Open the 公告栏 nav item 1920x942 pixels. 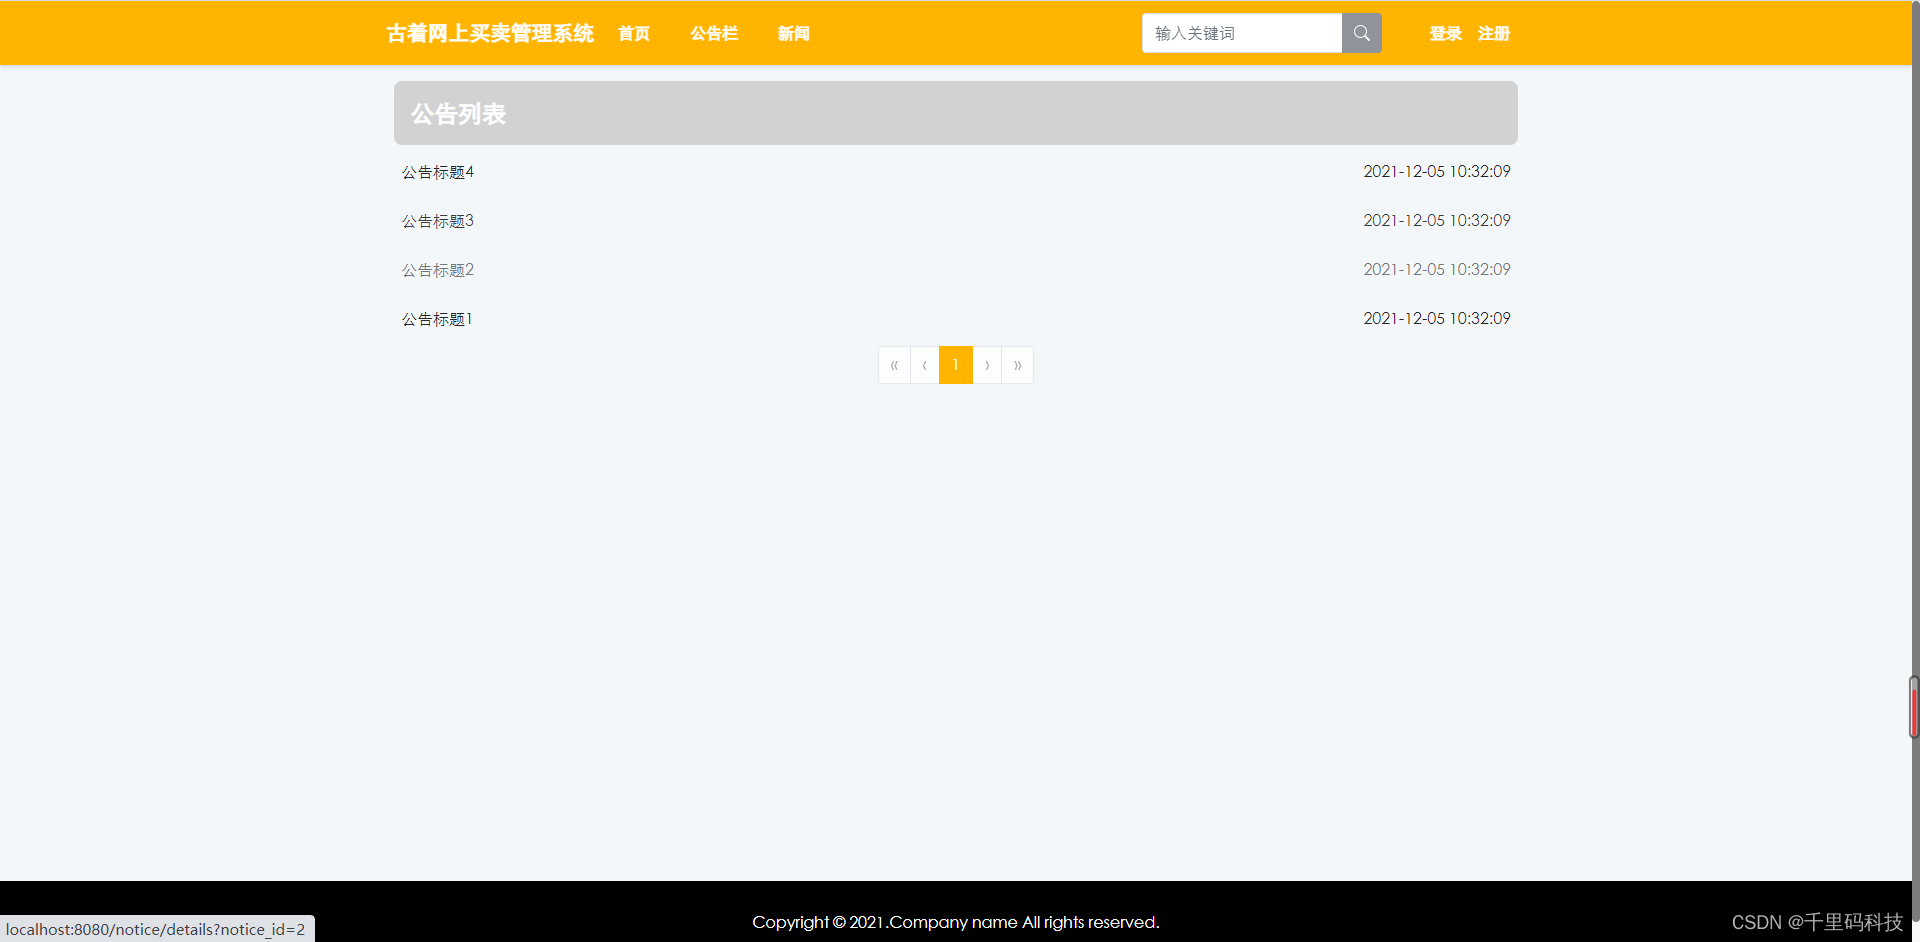tap(714, 34)
